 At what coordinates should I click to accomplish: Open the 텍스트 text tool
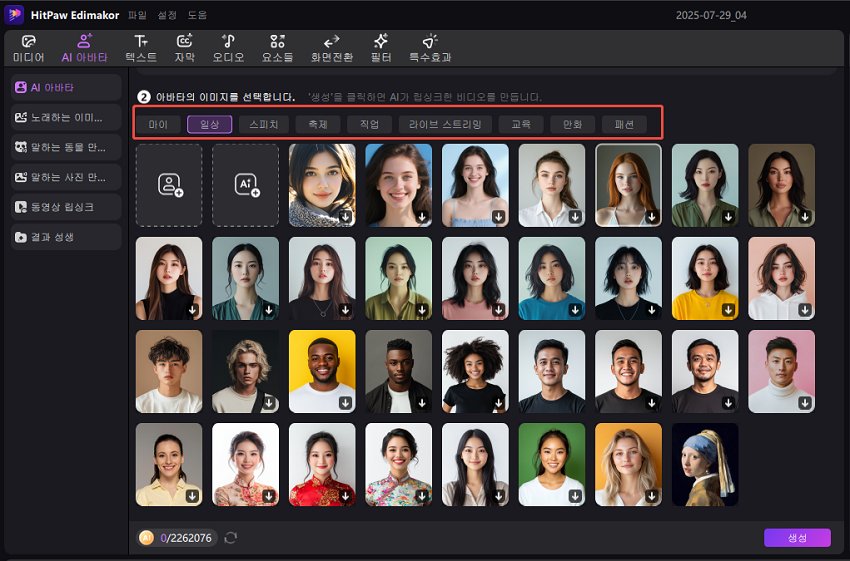141,48
